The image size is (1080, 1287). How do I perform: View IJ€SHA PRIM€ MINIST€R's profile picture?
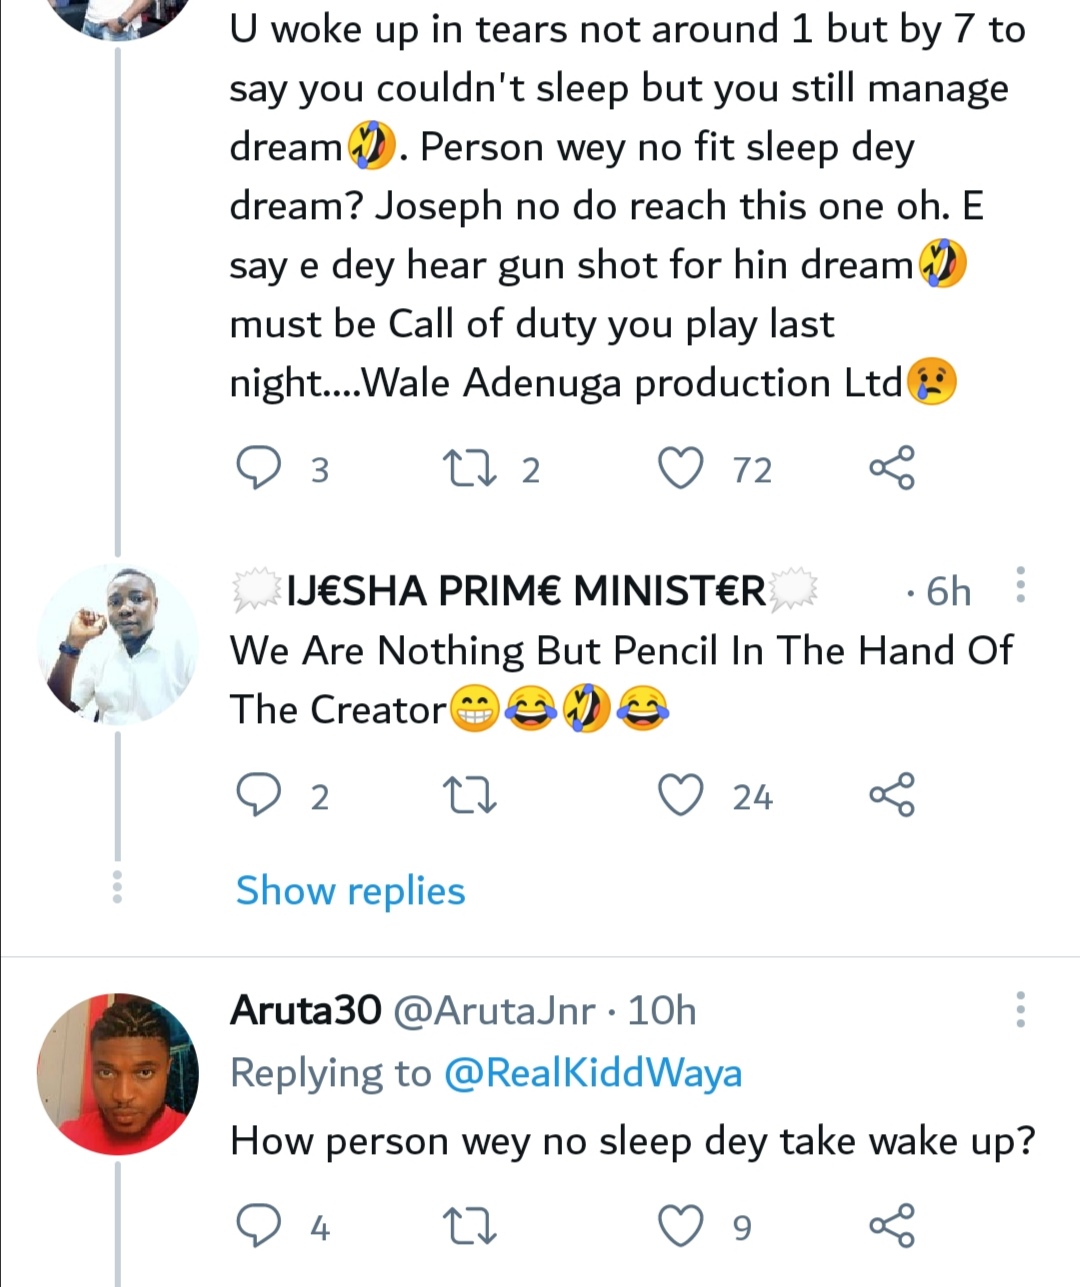click(x=117, y=645)
